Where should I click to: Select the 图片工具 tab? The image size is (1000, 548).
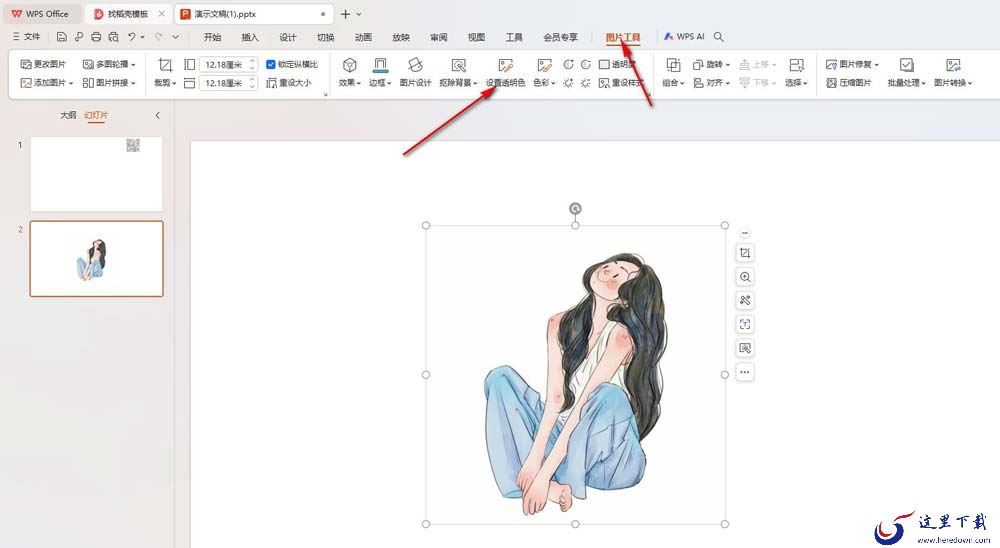point(622,37)
